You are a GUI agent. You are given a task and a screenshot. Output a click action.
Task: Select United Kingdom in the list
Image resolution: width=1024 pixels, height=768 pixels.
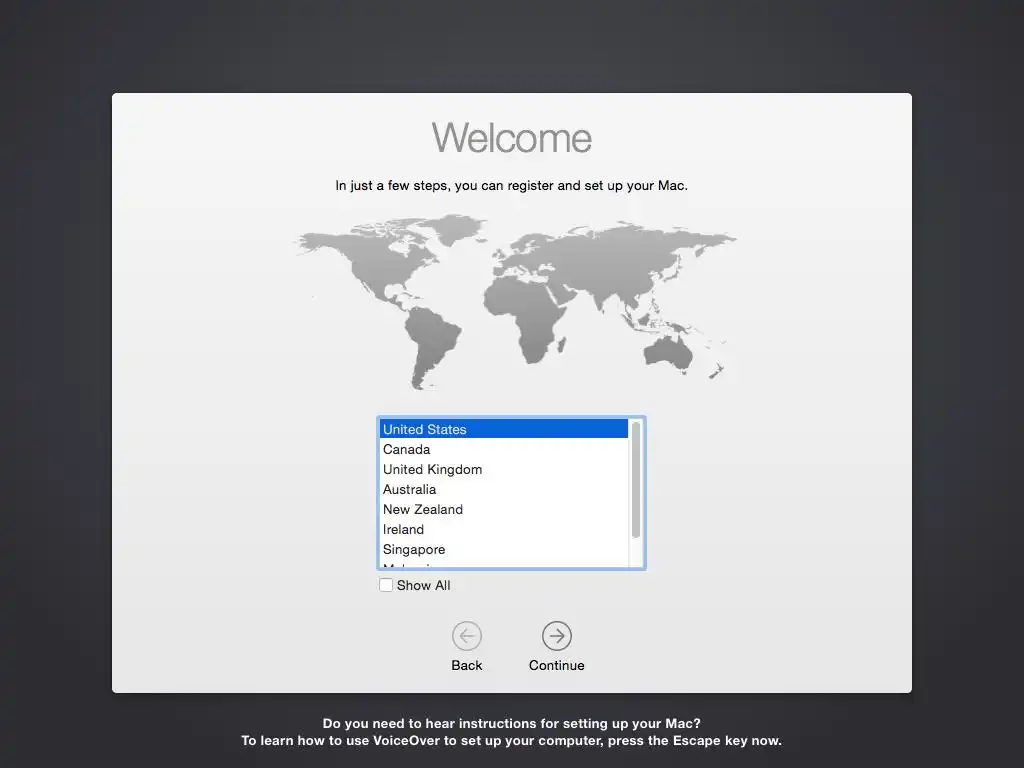click(504, 470)
